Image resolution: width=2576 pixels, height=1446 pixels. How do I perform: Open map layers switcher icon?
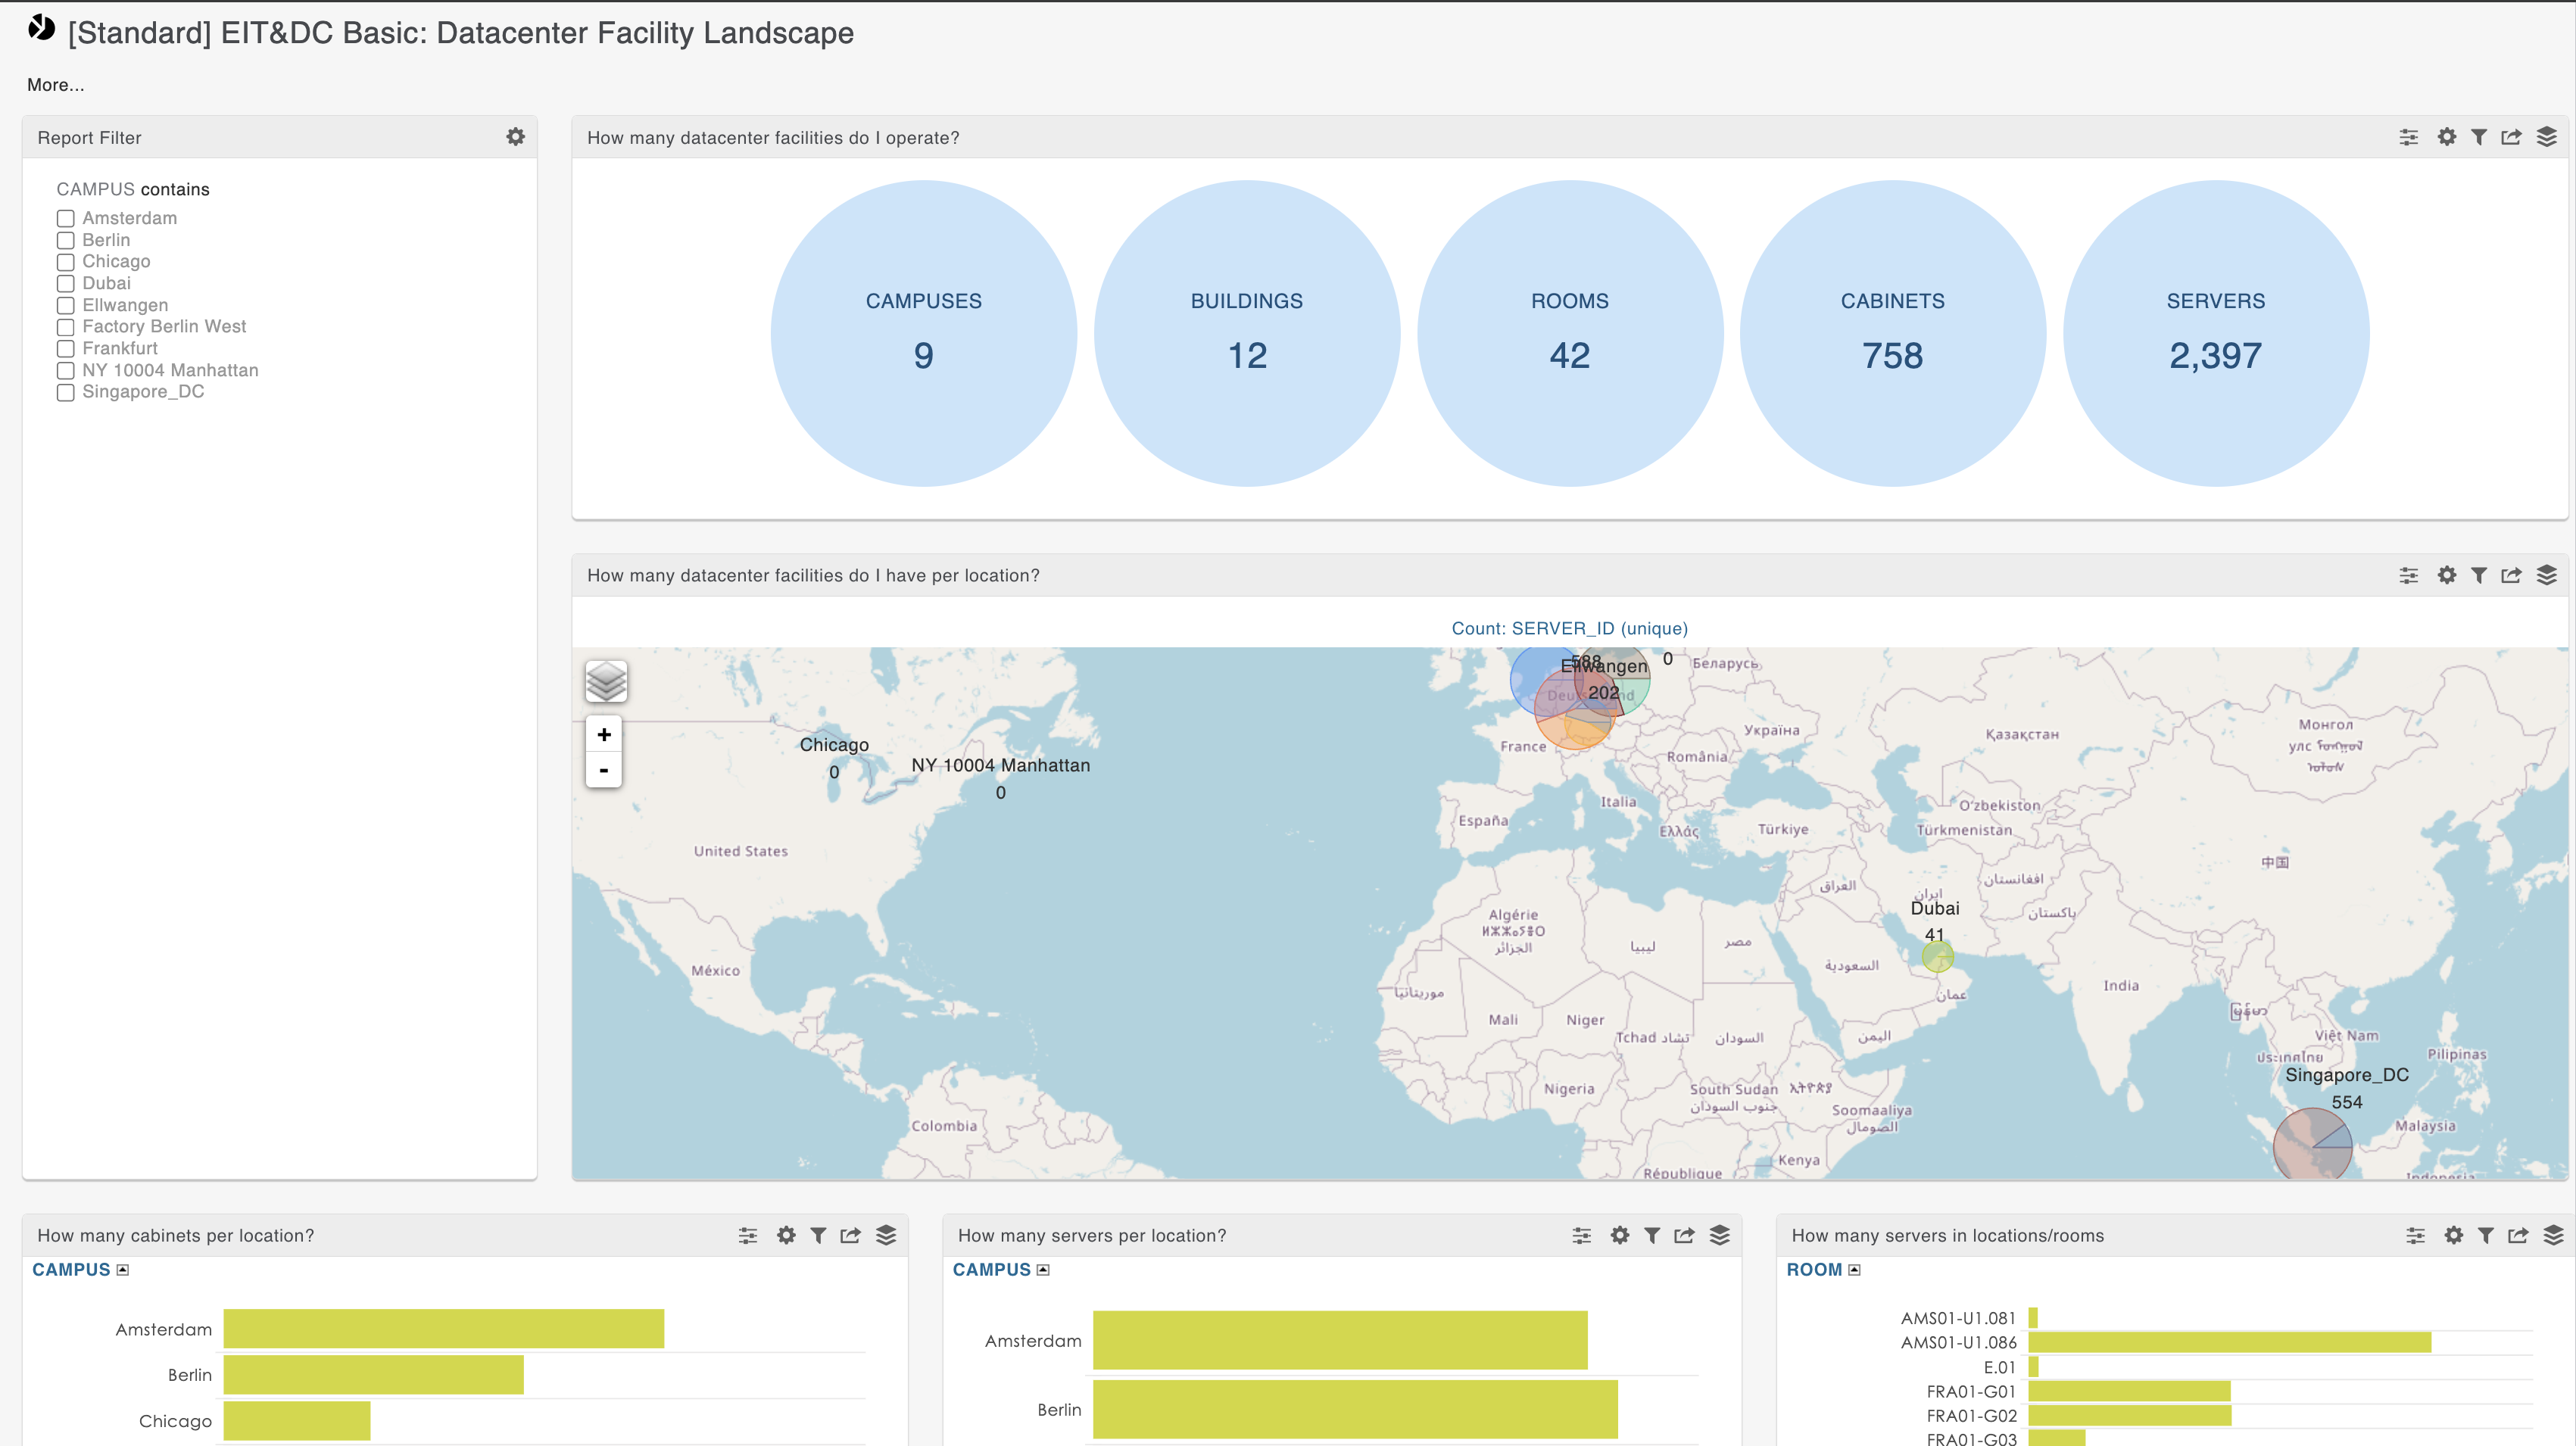(x=606, y=682)
